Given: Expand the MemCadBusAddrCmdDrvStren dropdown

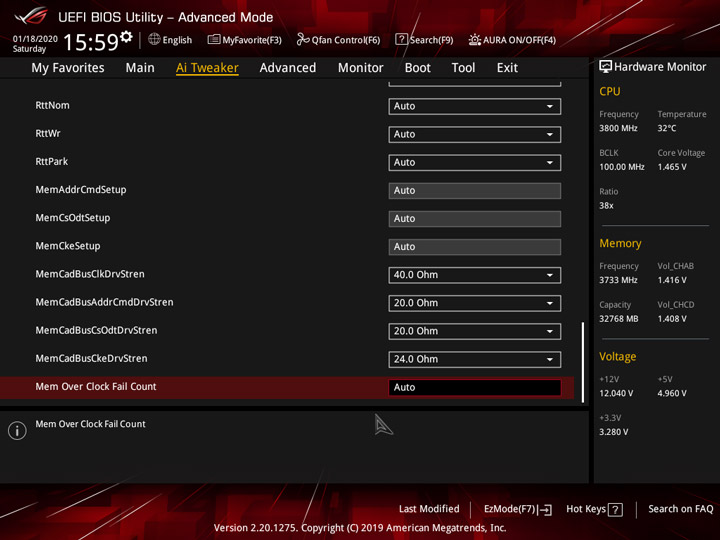Looking at the screenshot, I should [x=474, y=303].
